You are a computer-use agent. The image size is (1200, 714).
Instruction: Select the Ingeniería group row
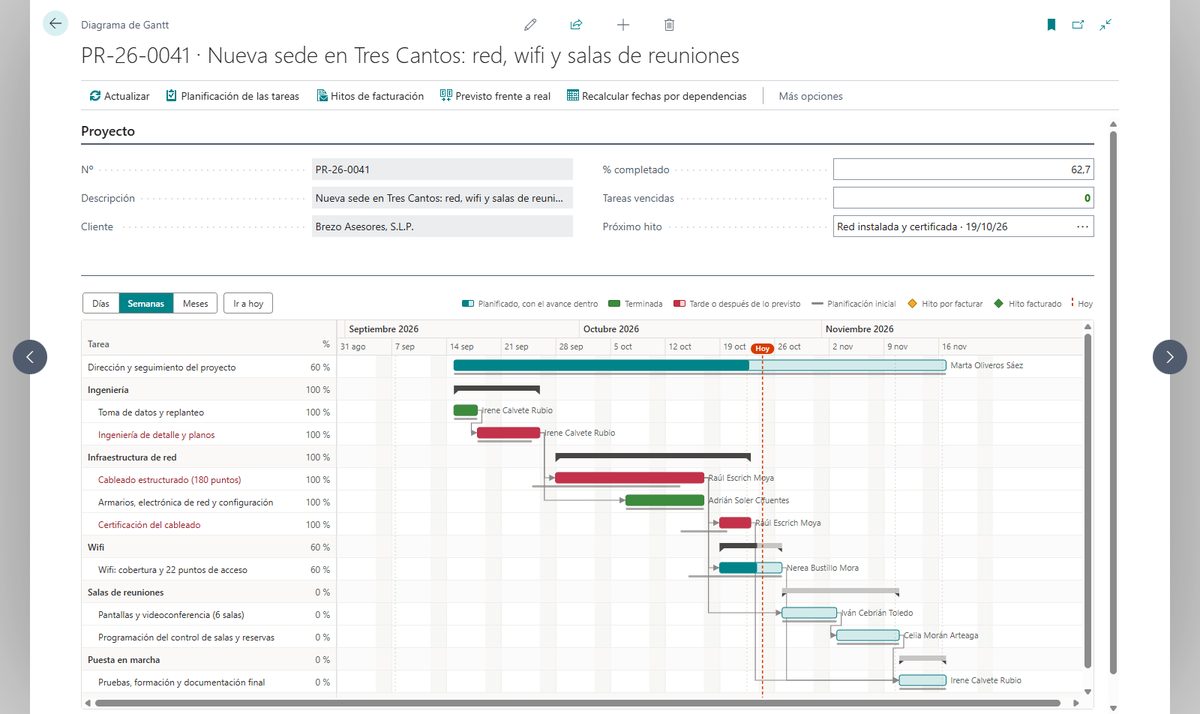[209, 390]
